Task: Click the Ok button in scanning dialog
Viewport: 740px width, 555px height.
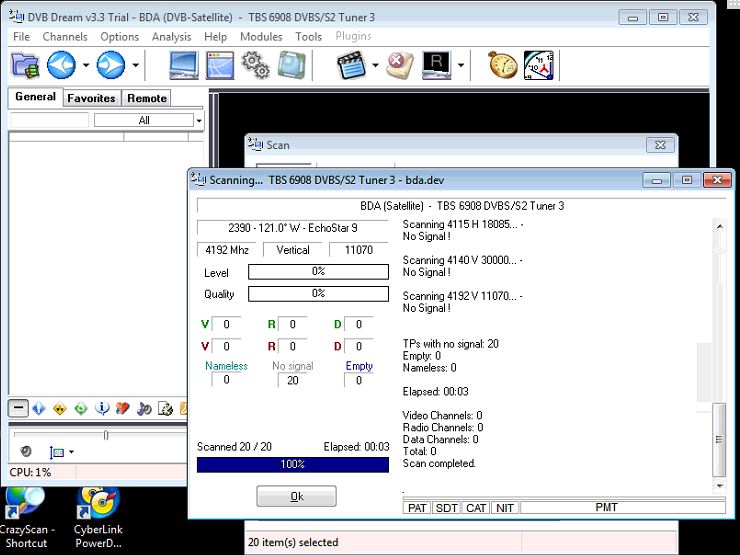Action: tap(296, 496)
